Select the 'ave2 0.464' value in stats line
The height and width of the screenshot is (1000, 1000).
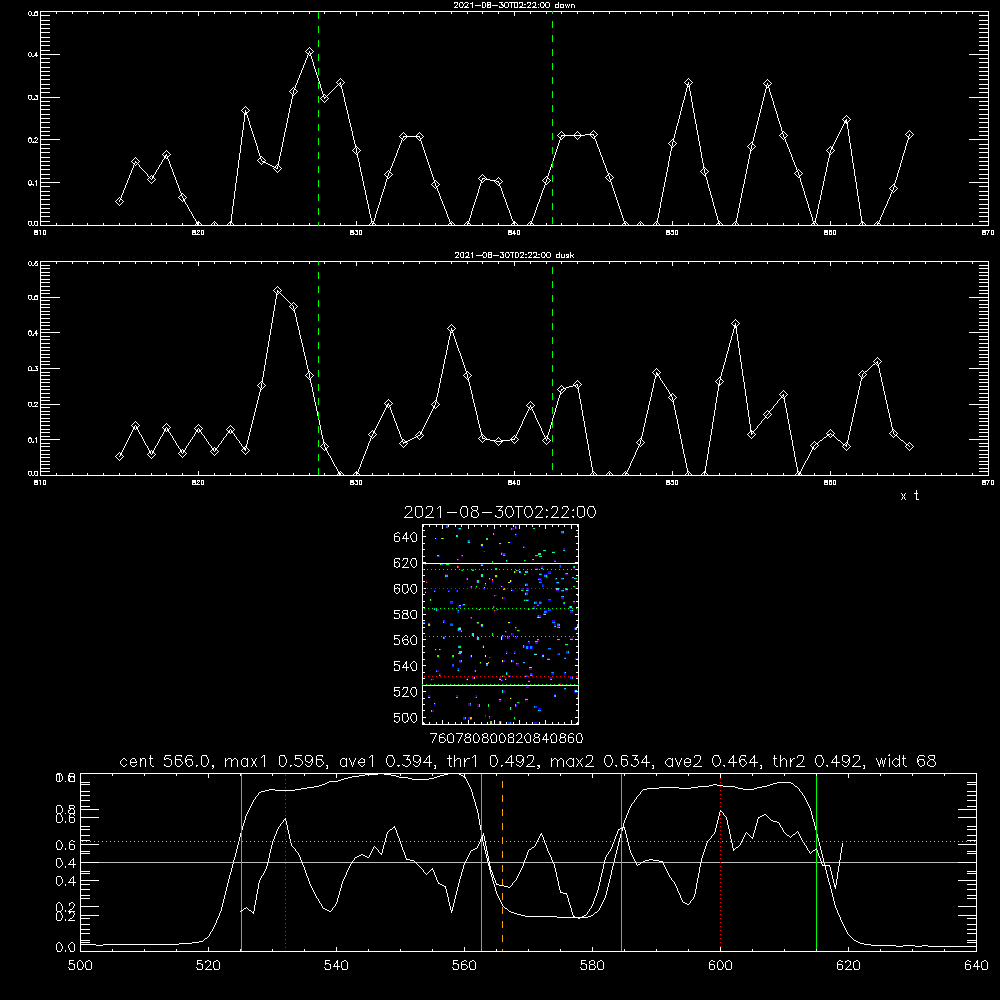tap(710, 761)
